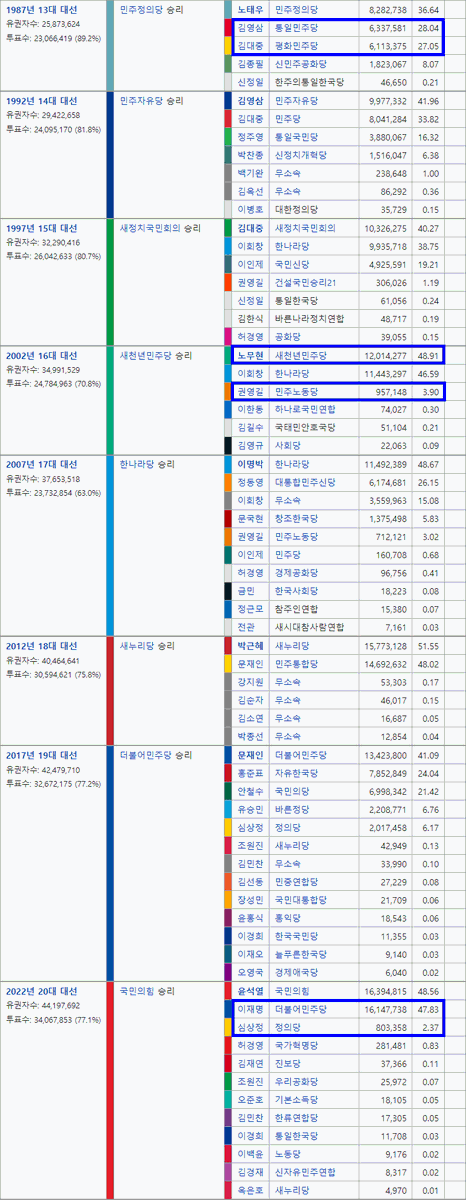Open the 바른정당 party link
Viewport: 466px width, 1200px height.
tap(291, 809)
